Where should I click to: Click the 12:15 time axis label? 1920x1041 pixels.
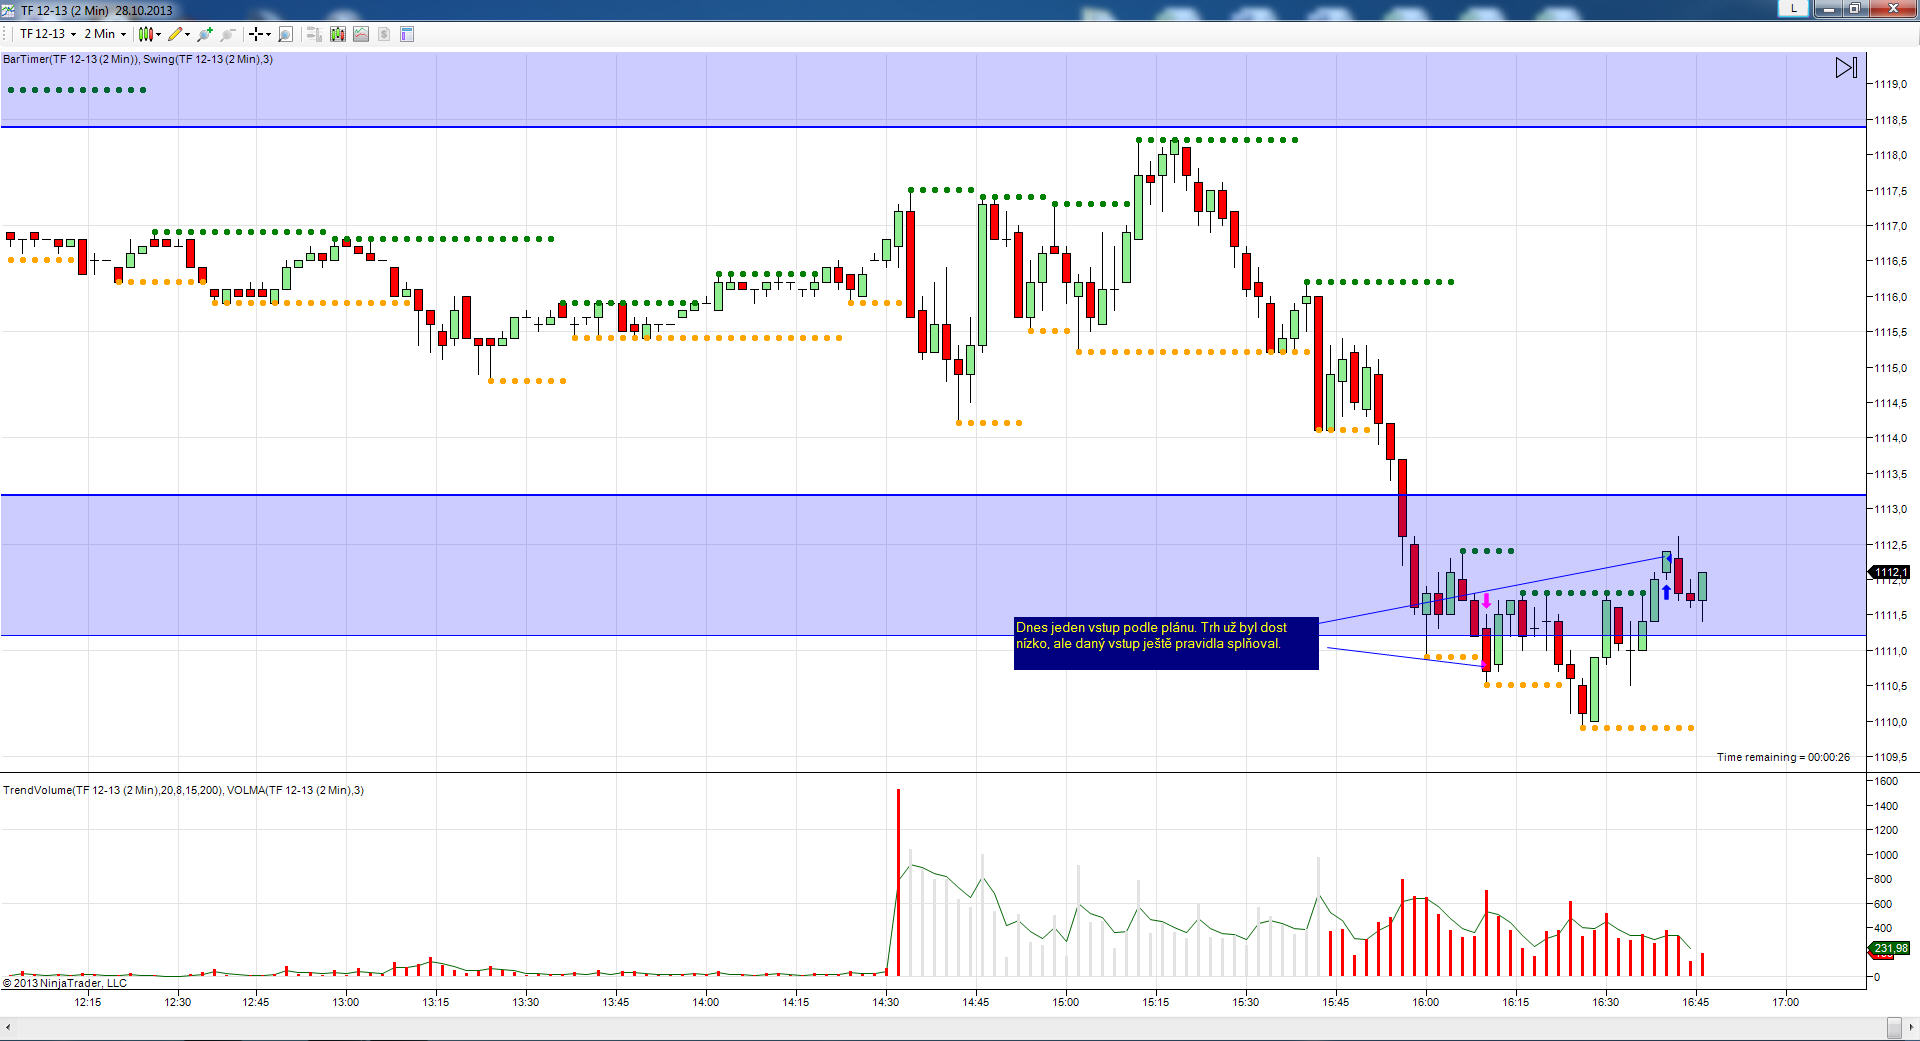click(x=88, y=1002)
